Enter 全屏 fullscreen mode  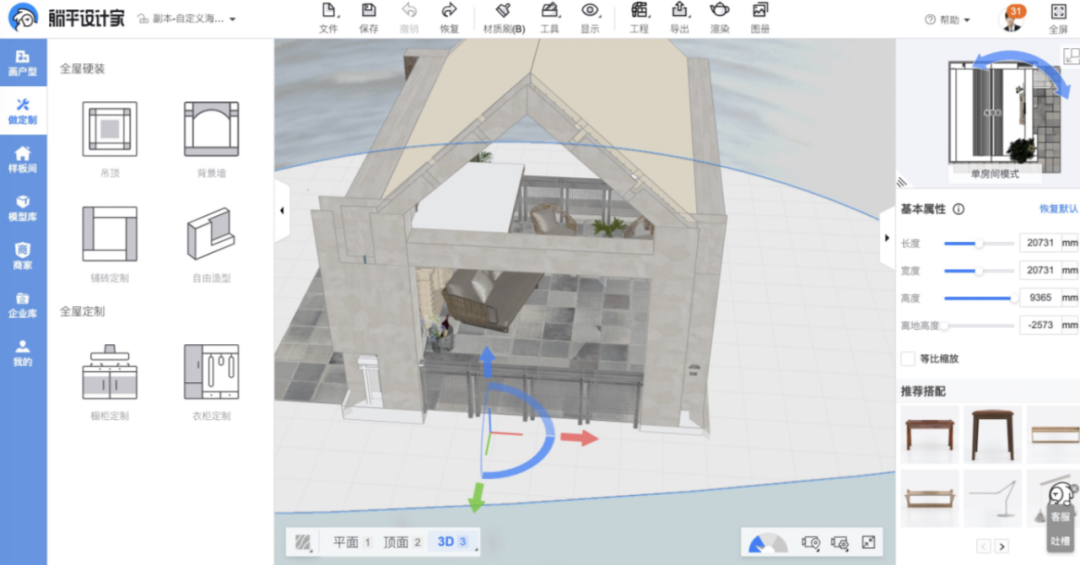tap(1058, 18)
